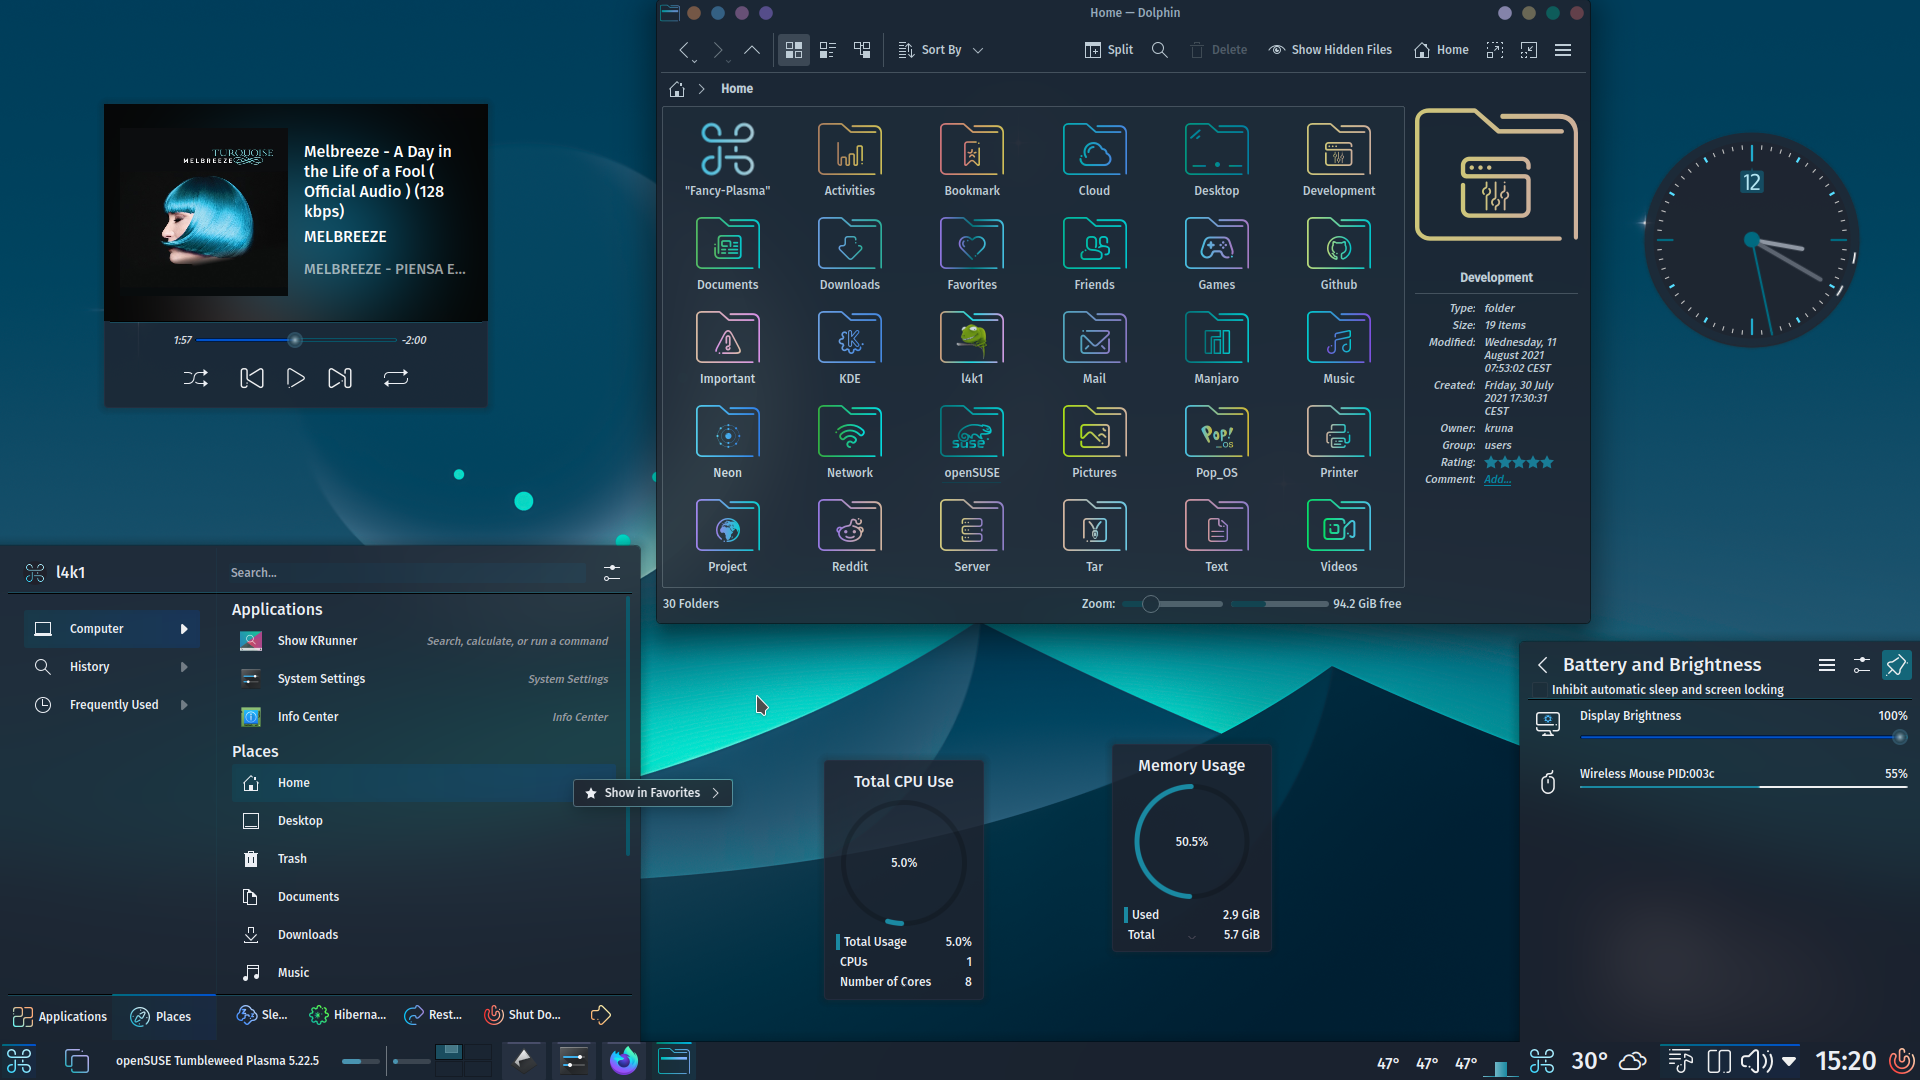The height and width of the screenshot is (1080, 1920).
Task: Go back in Dolphin navigation
Action: (x=684, y=50)
